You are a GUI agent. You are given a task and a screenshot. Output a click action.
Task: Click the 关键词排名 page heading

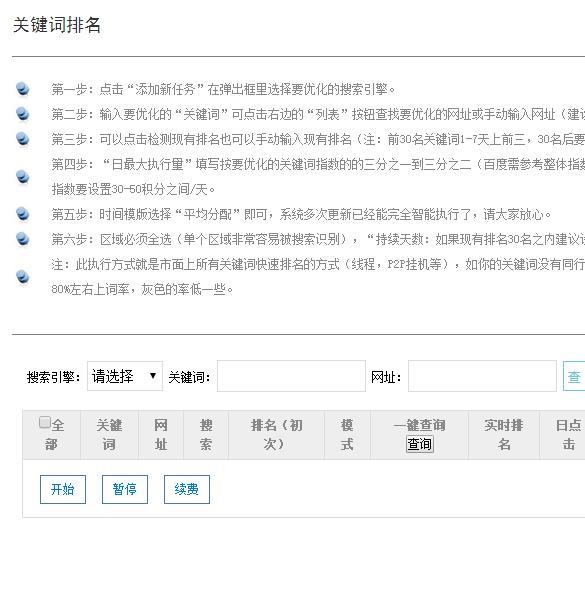click(57, 25)
